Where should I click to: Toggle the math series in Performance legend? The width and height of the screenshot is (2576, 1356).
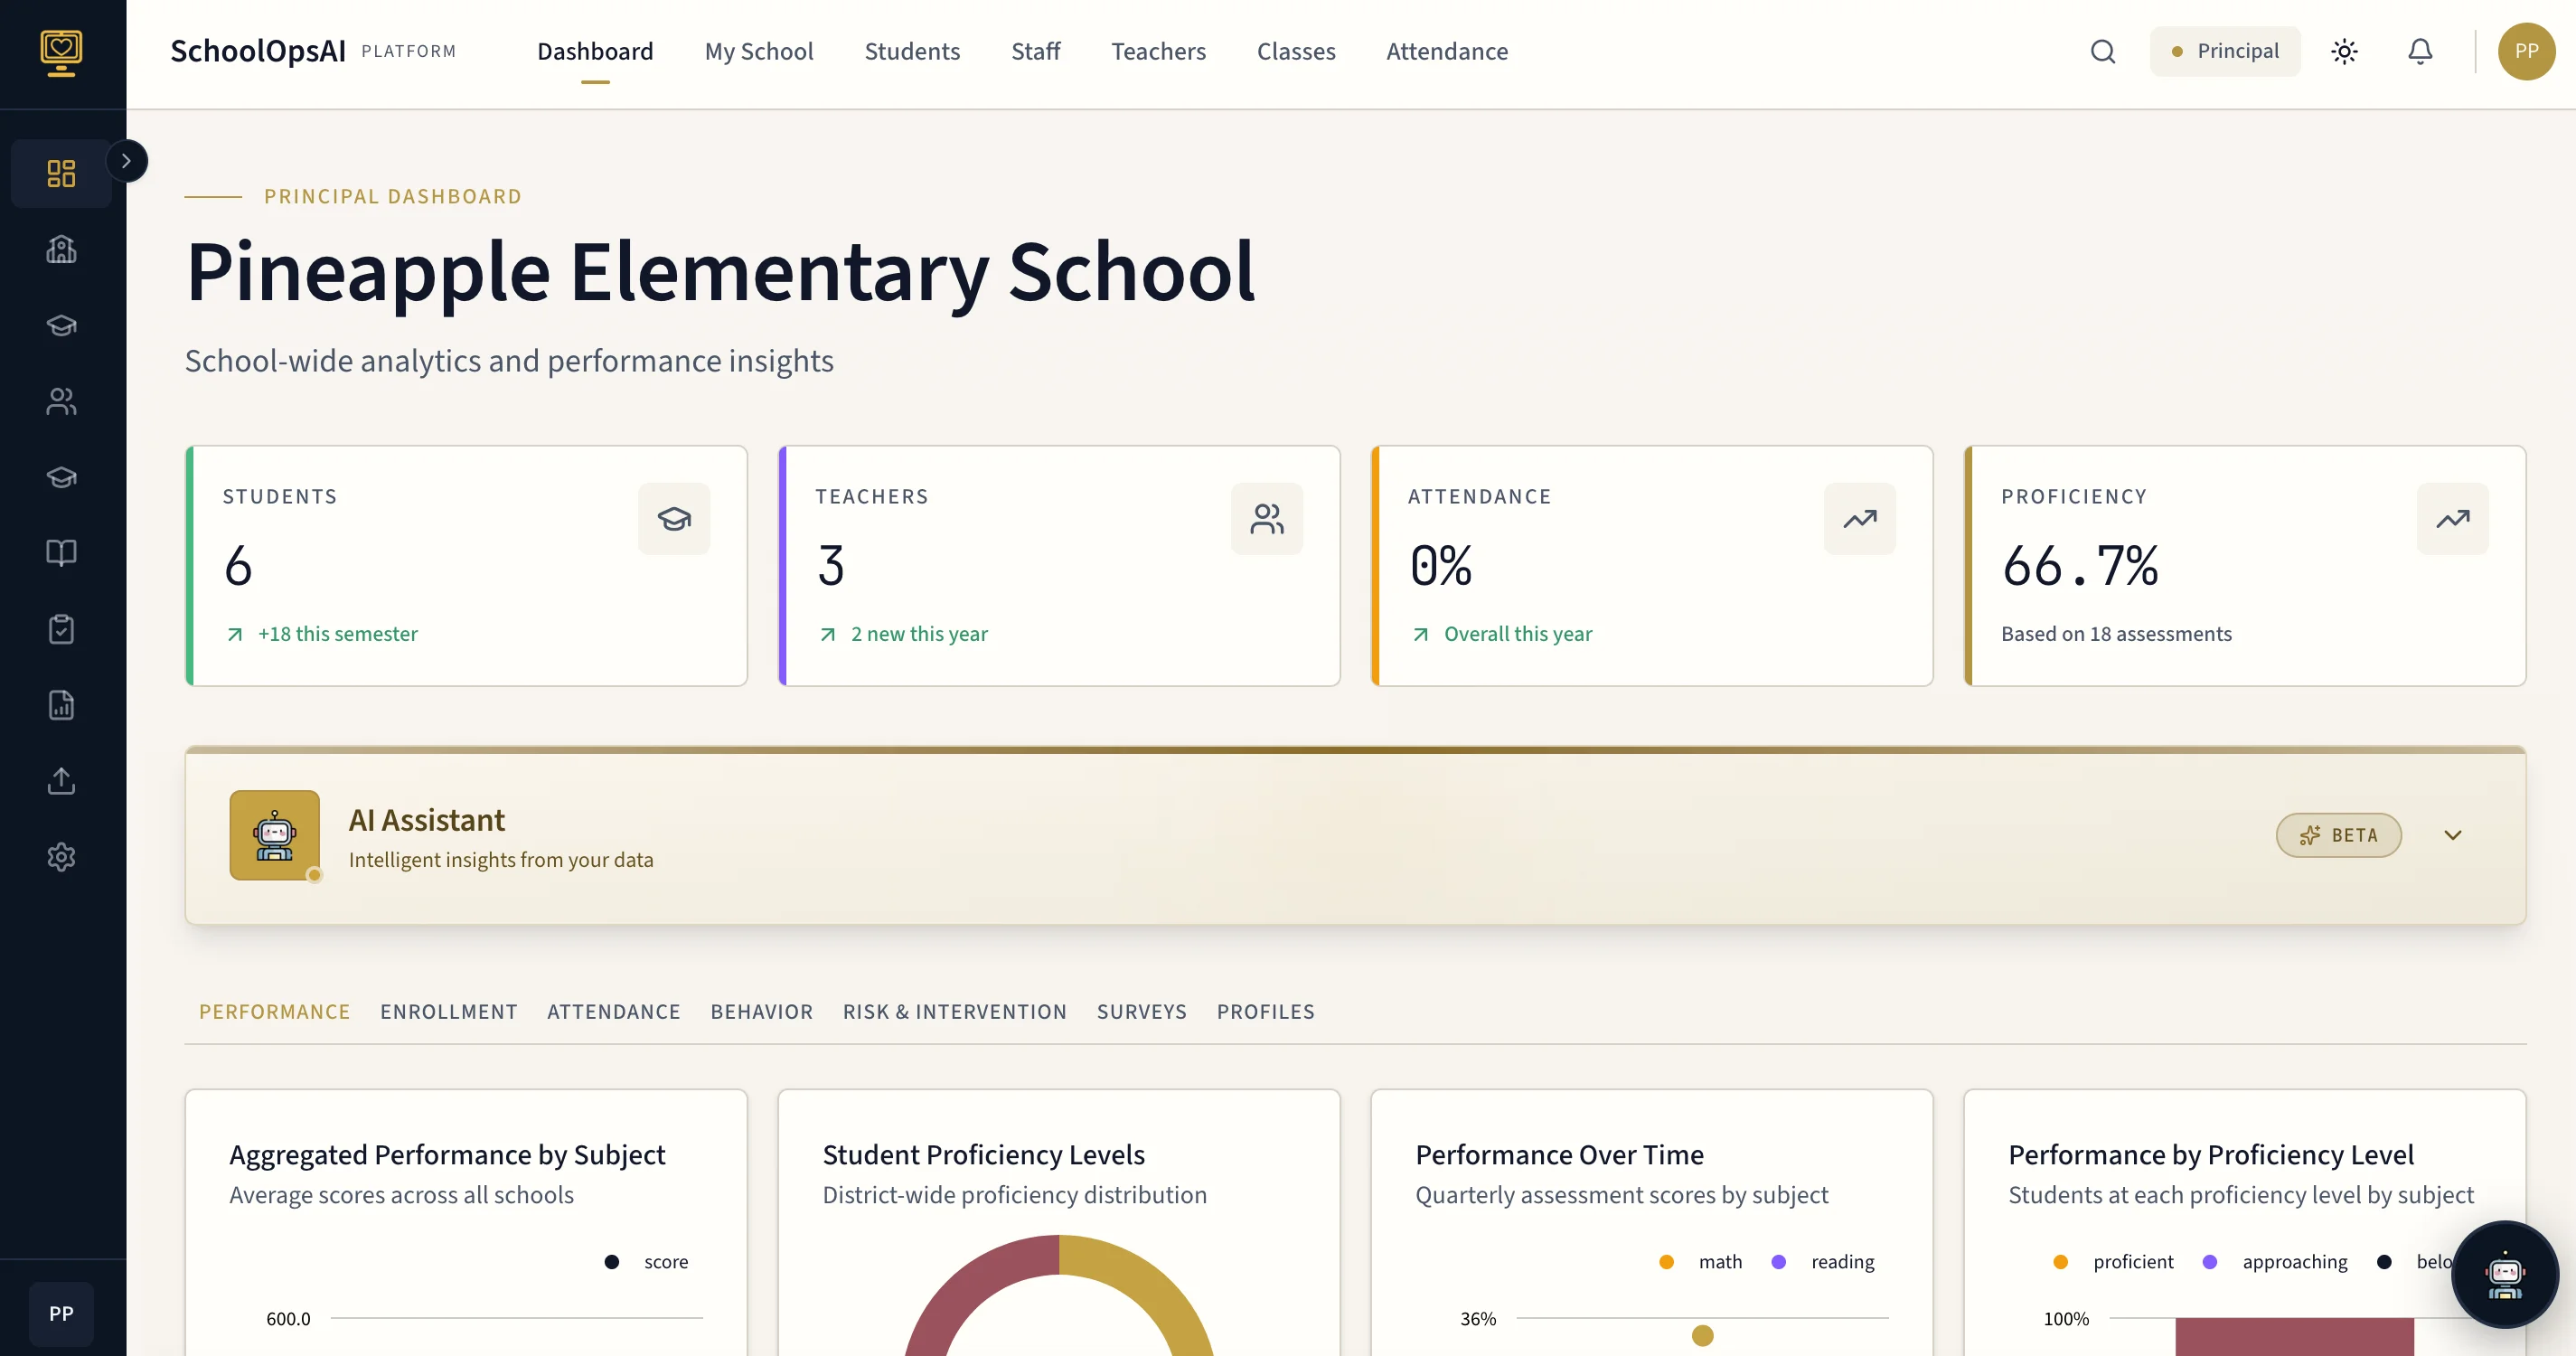tap(1700, 1261)
